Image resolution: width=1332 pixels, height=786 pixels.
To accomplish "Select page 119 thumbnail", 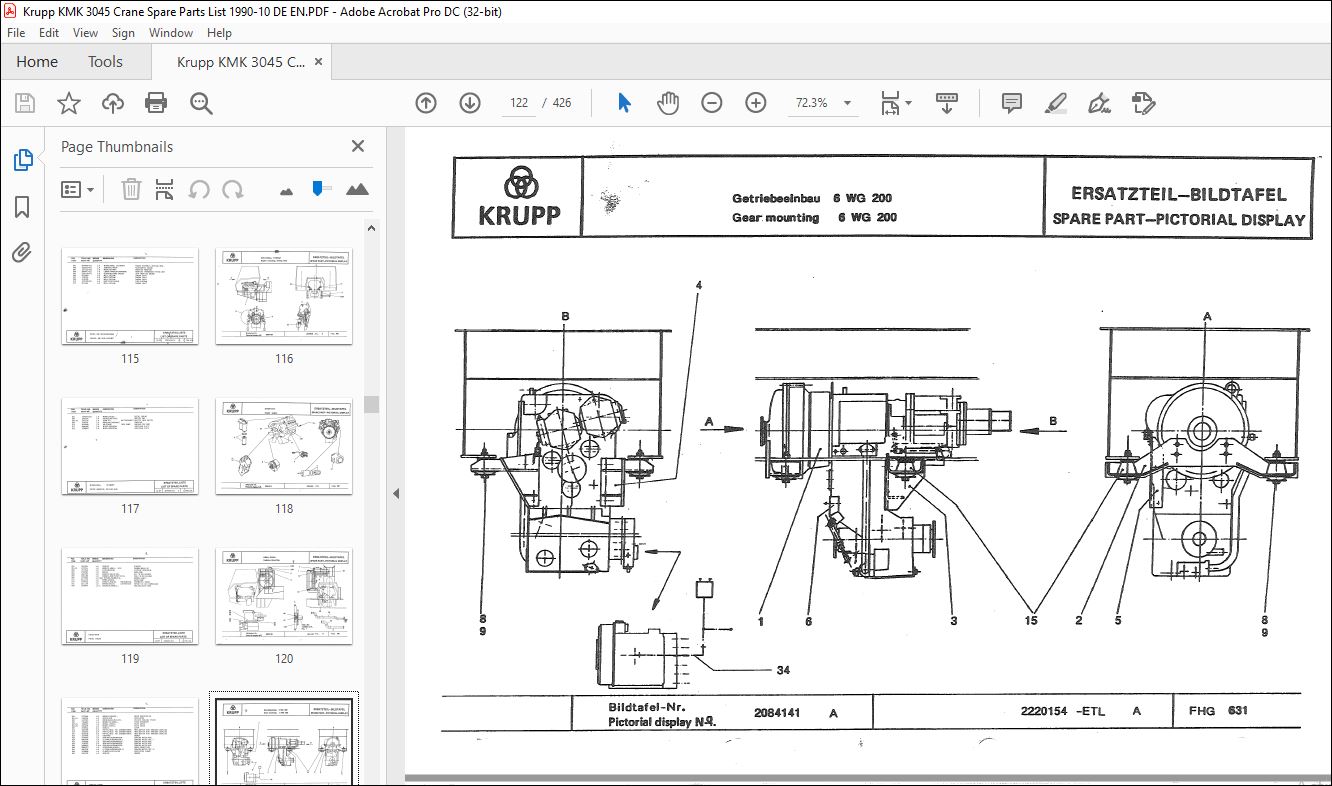I will pyautogui.click(x=130, y=597).
